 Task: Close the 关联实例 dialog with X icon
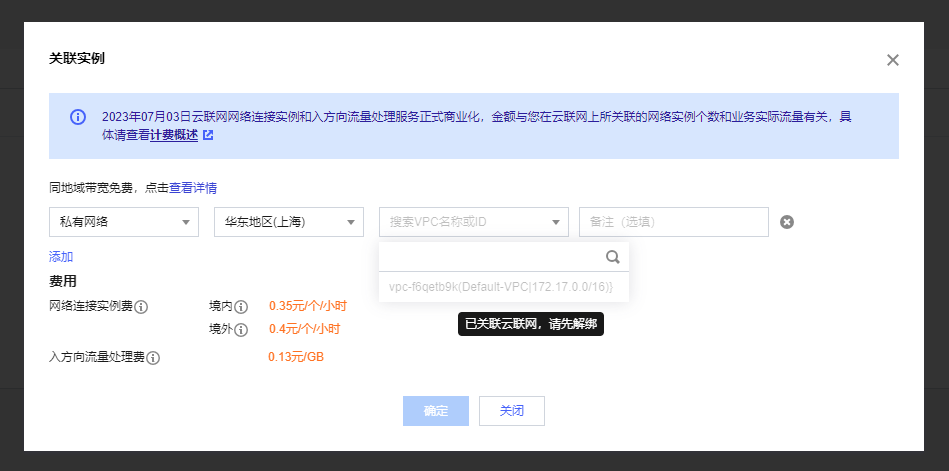pyautogui.click(x=893, y=60)
